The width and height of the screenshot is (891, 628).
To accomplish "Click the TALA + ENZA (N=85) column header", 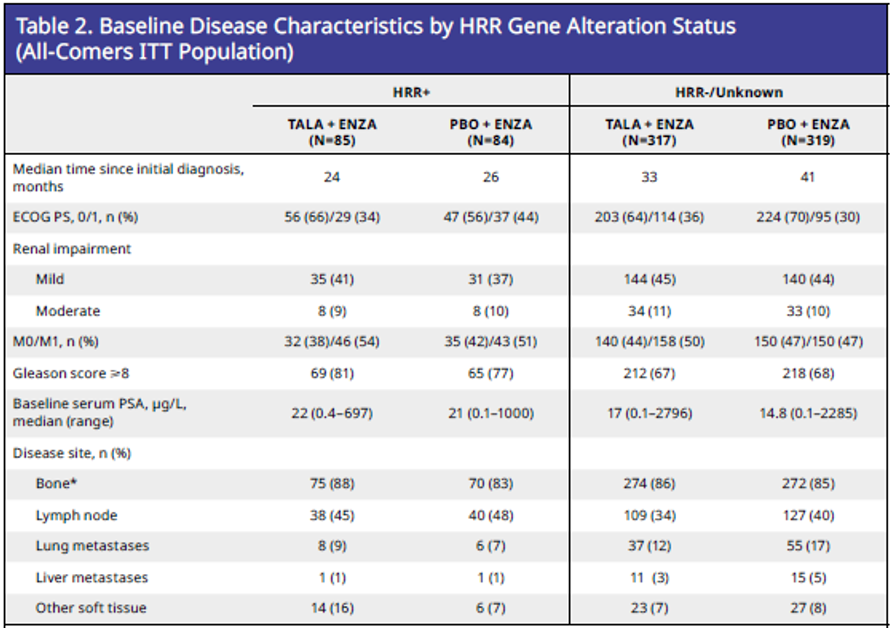I will [x=331, y=132].
